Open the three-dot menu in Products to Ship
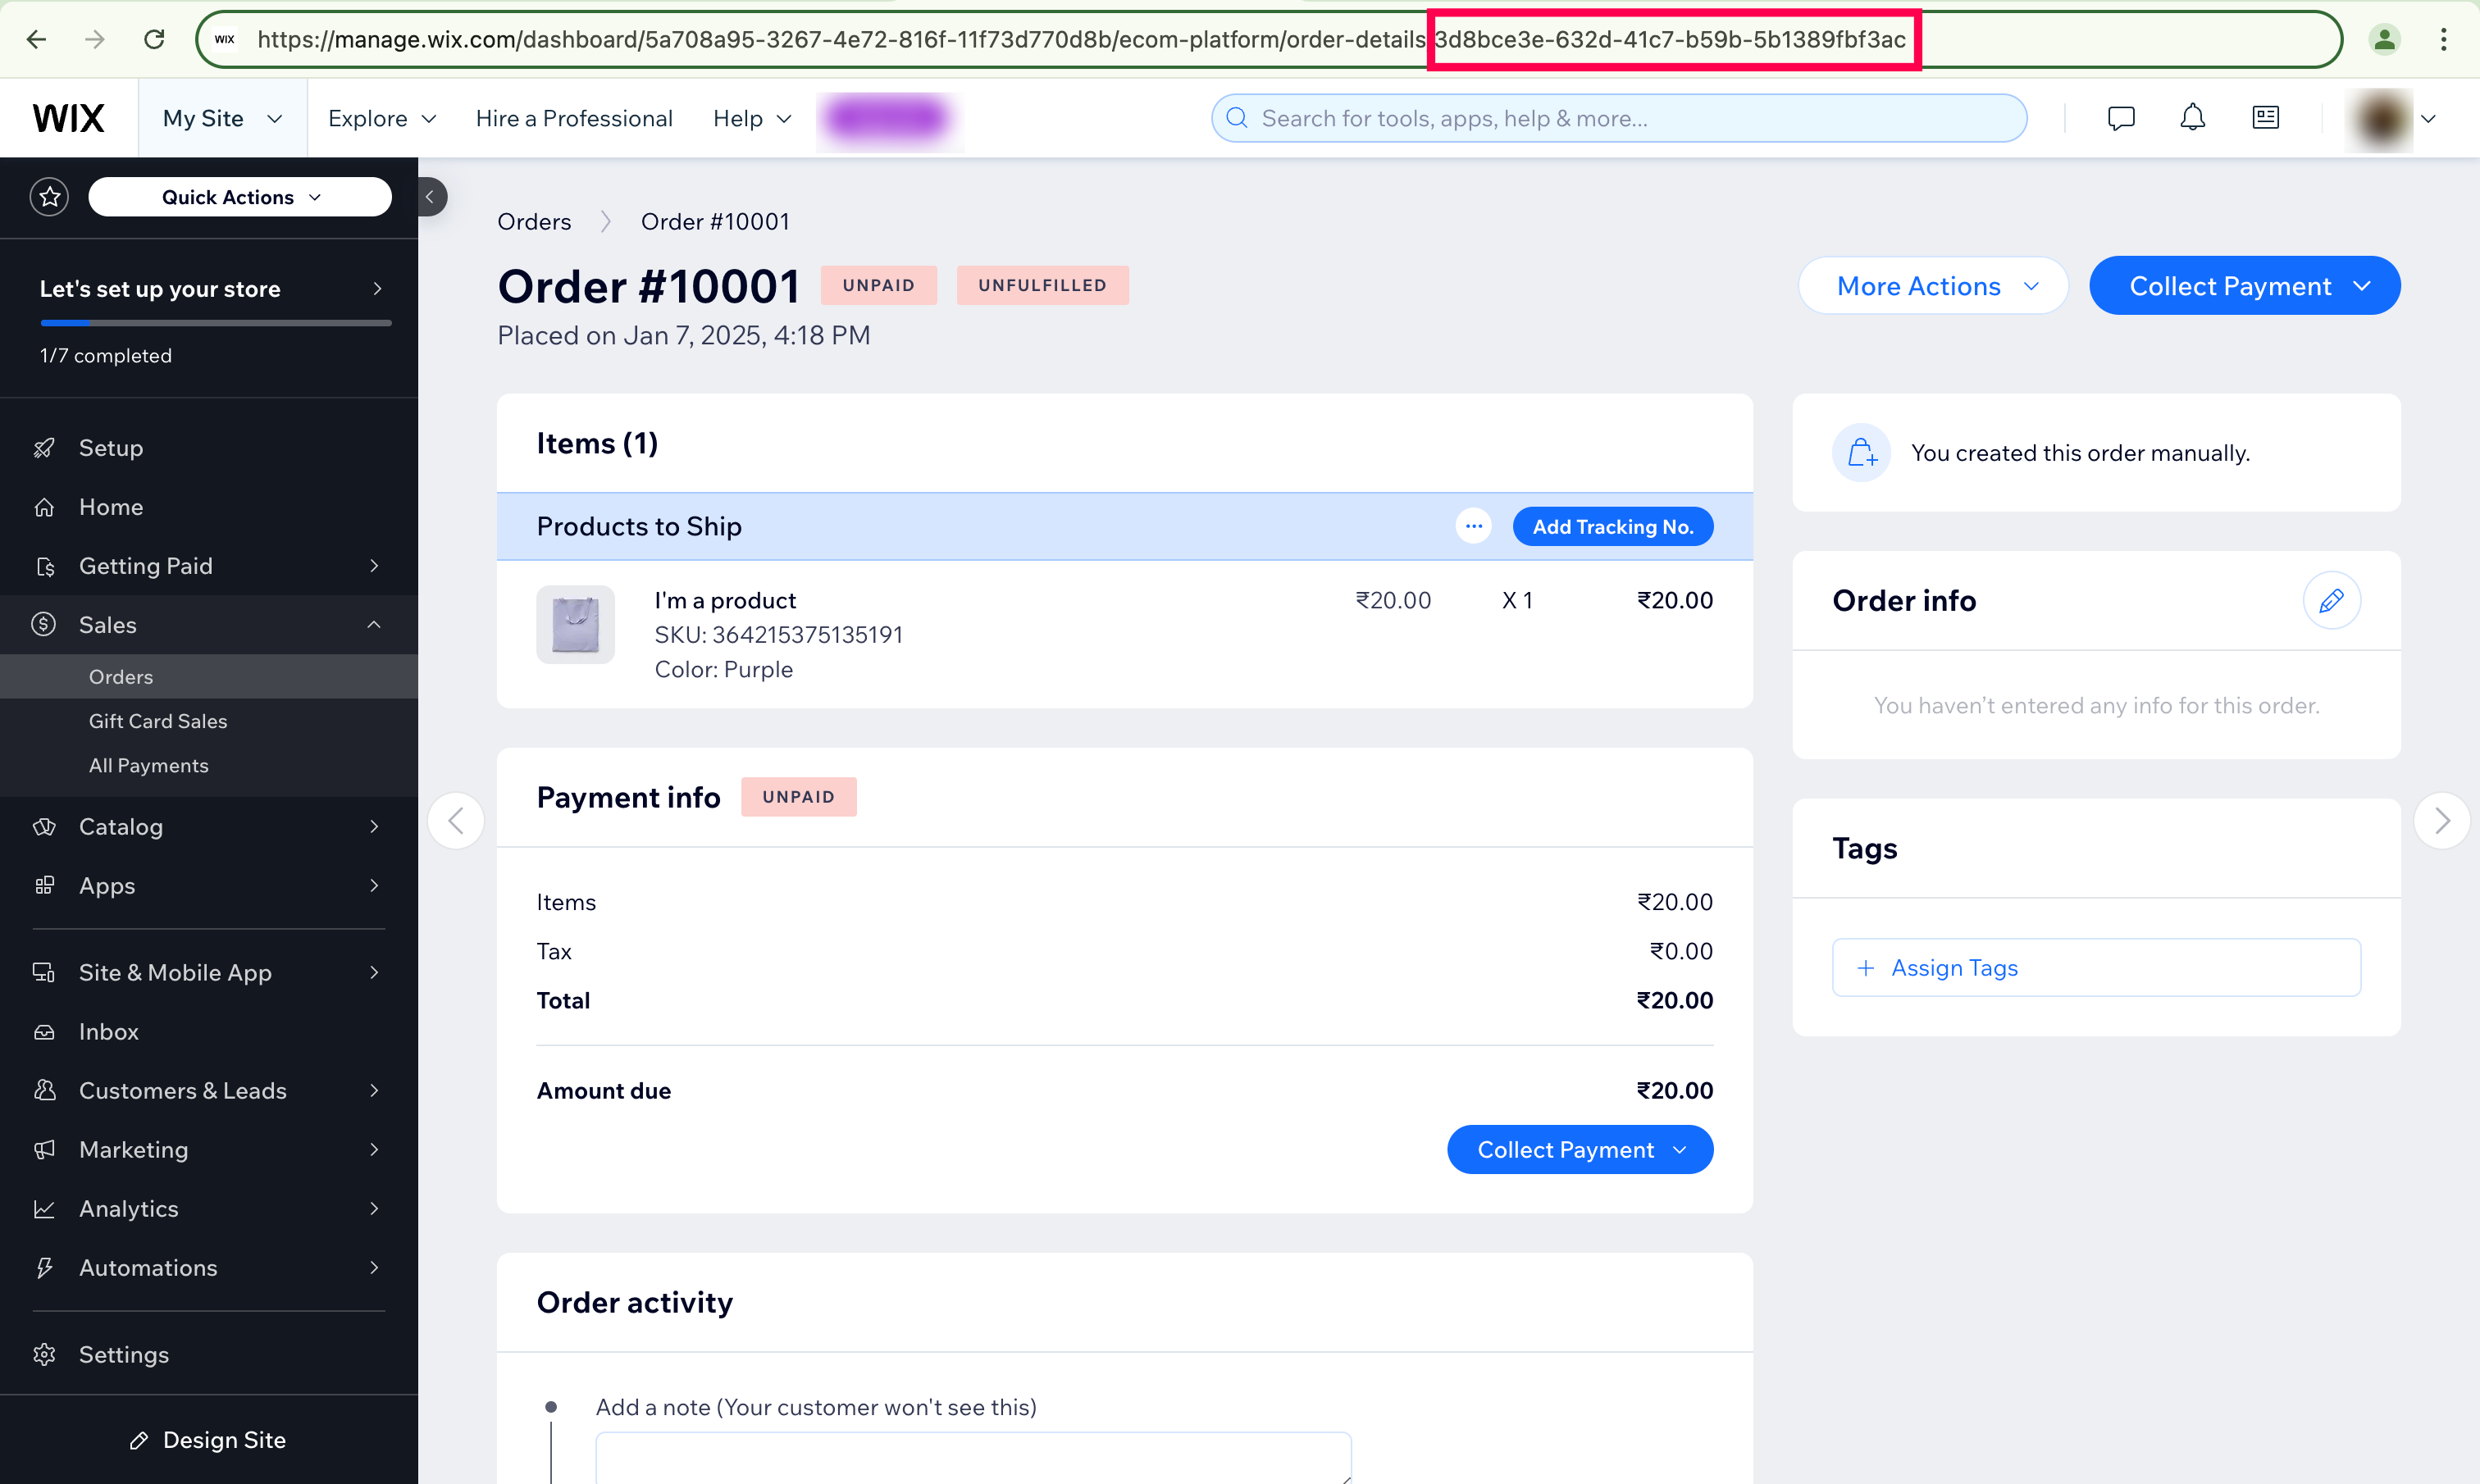Image resolution: width=2480 pixels, height=1484 pixels. point(1473,526)
